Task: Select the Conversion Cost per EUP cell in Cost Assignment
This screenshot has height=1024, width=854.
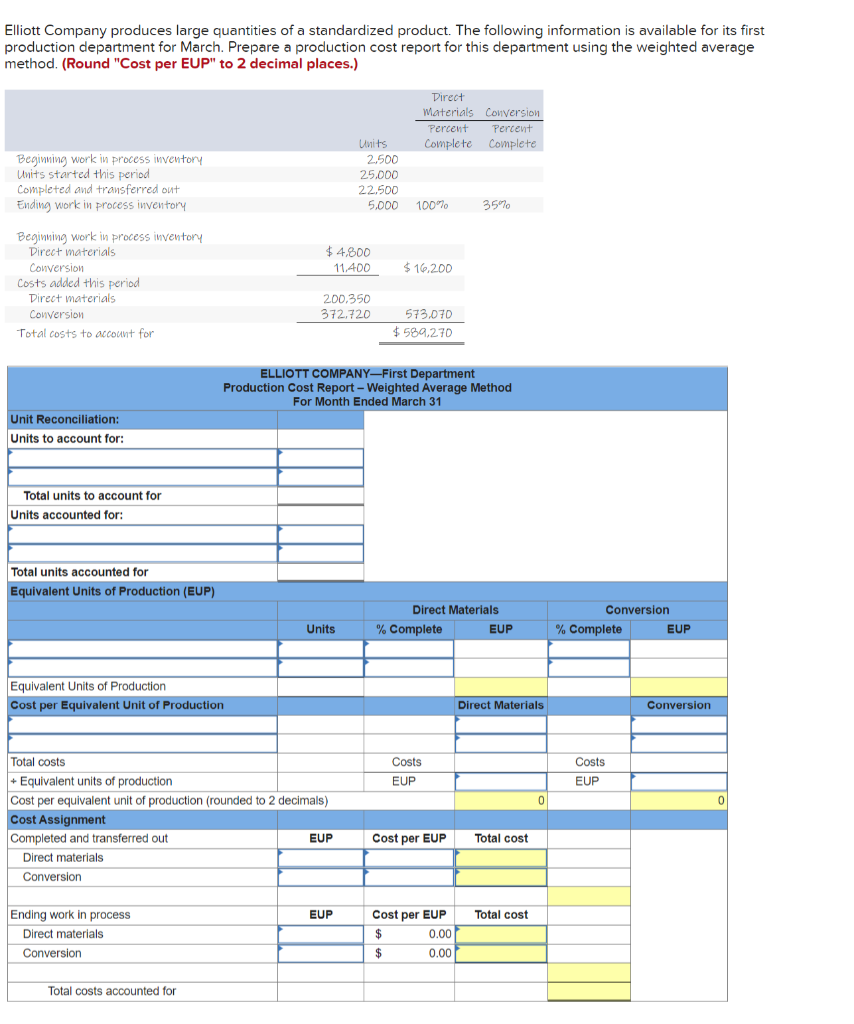Action: pos(410,876)
